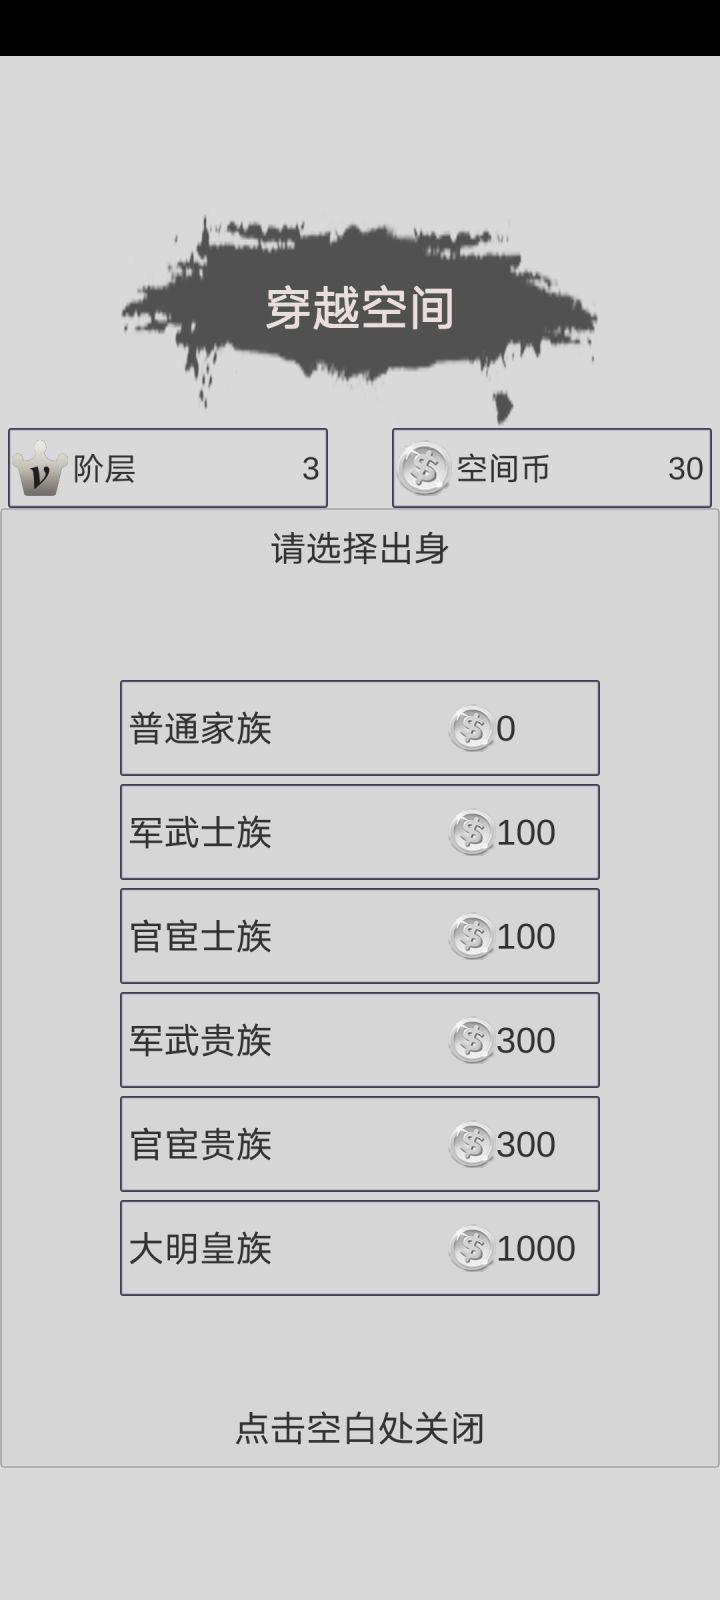Tap the 空间币 balance panel
The width and height of the screenshot is (720, 1600).
[x=552, y=468]
